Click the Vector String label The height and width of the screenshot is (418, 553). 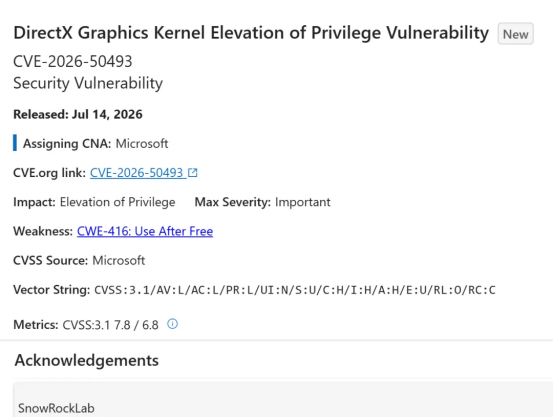tap(51, 290)
